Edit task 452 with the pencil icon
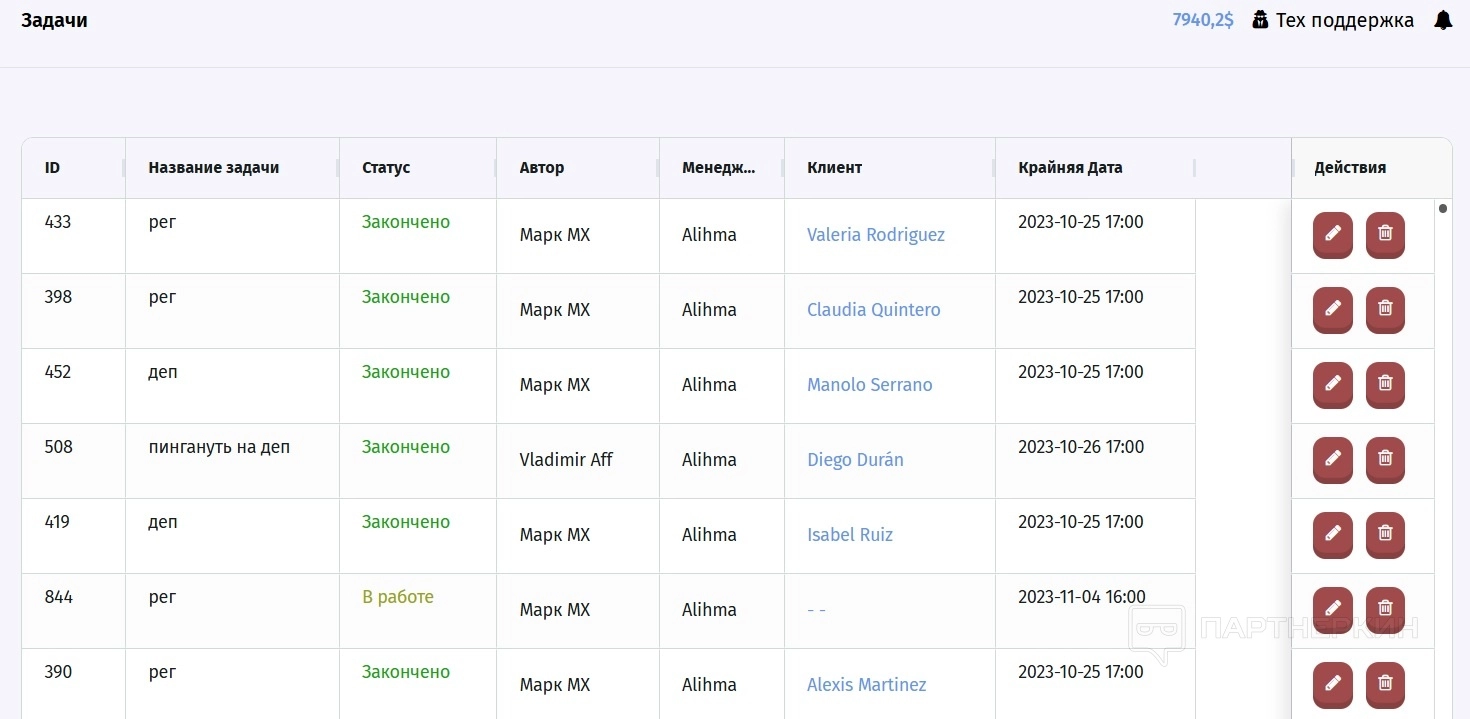Image resolution: width=1470 pixels, height=719 pixels. (1332, 384)
